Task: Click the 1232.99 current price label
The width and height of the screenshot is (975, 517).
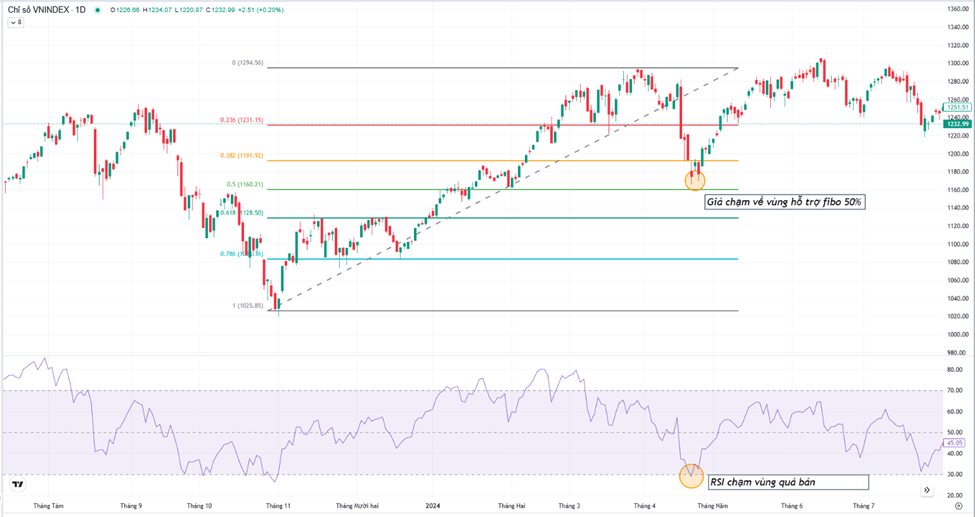Action: pyautogui.click(x=958, y=123)
